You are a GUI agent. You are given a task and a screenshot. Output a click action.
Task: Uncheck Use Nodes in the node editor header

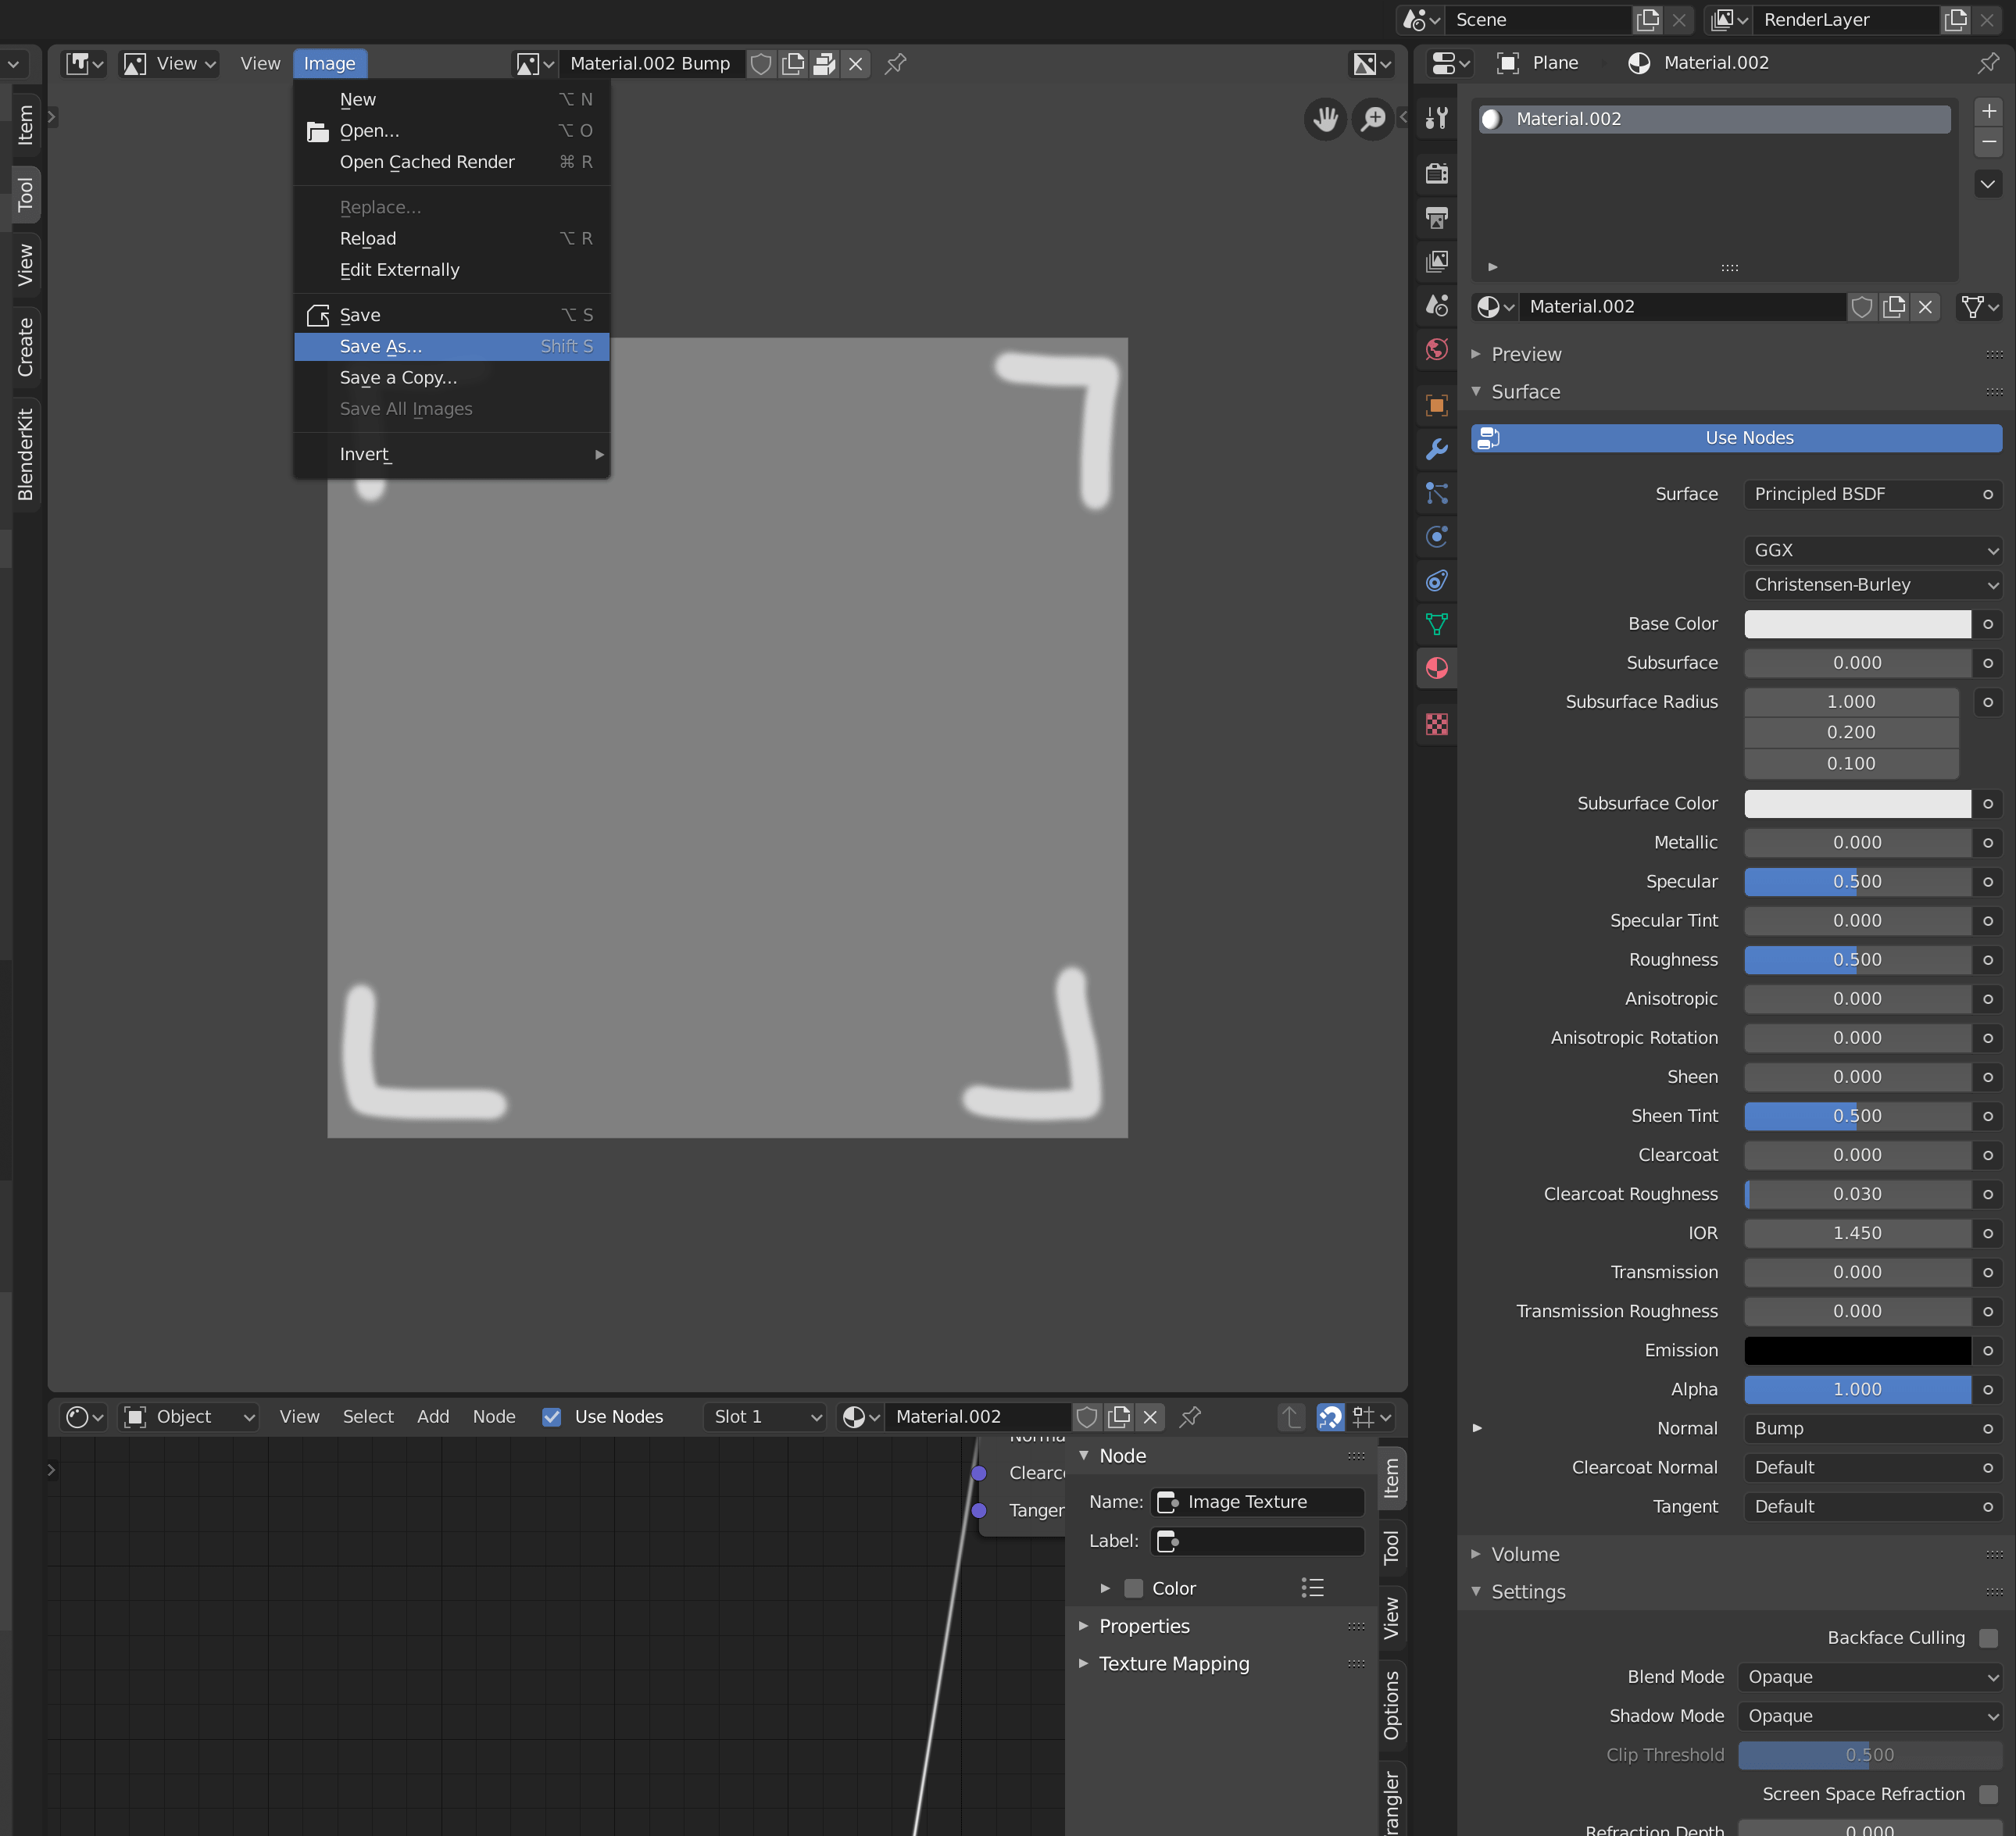tap(552, 1416)
